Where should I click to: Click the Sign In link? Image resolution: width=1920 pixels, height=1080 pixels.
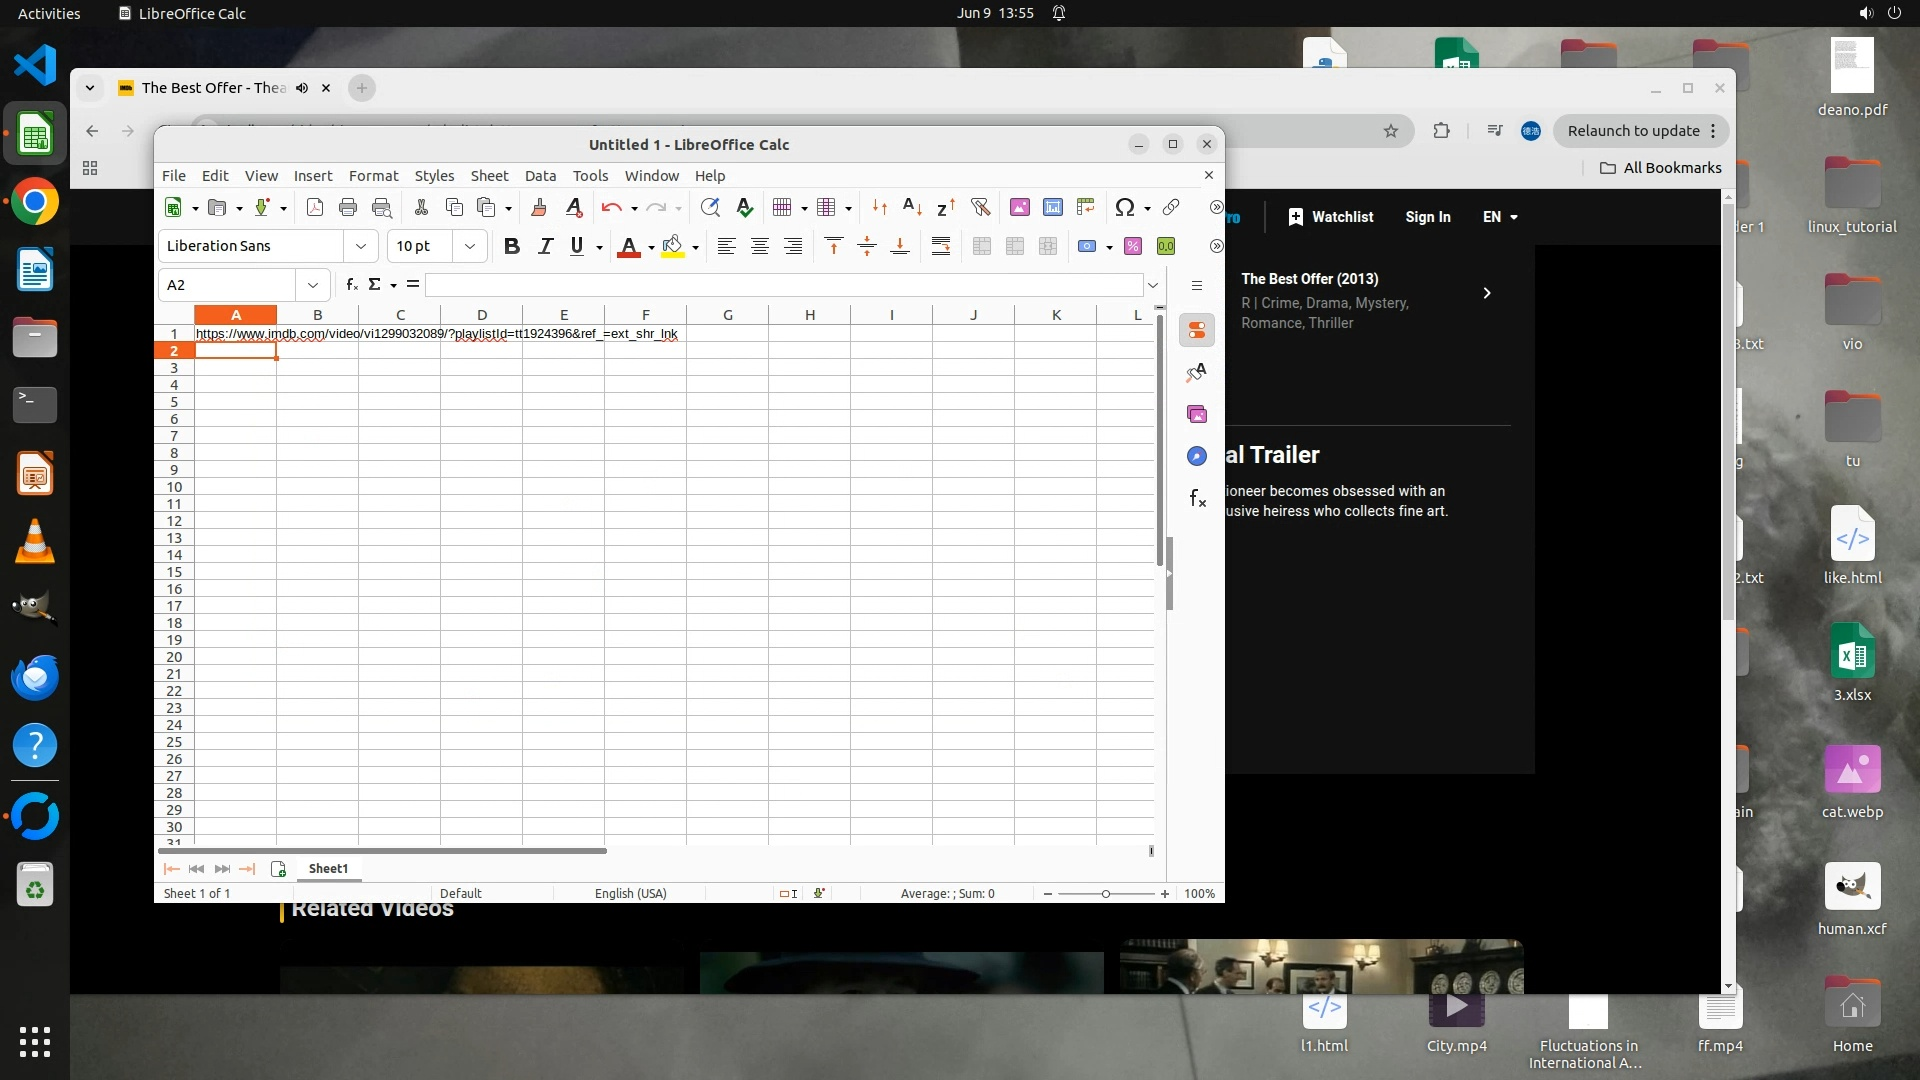(x=1427, y=217)
